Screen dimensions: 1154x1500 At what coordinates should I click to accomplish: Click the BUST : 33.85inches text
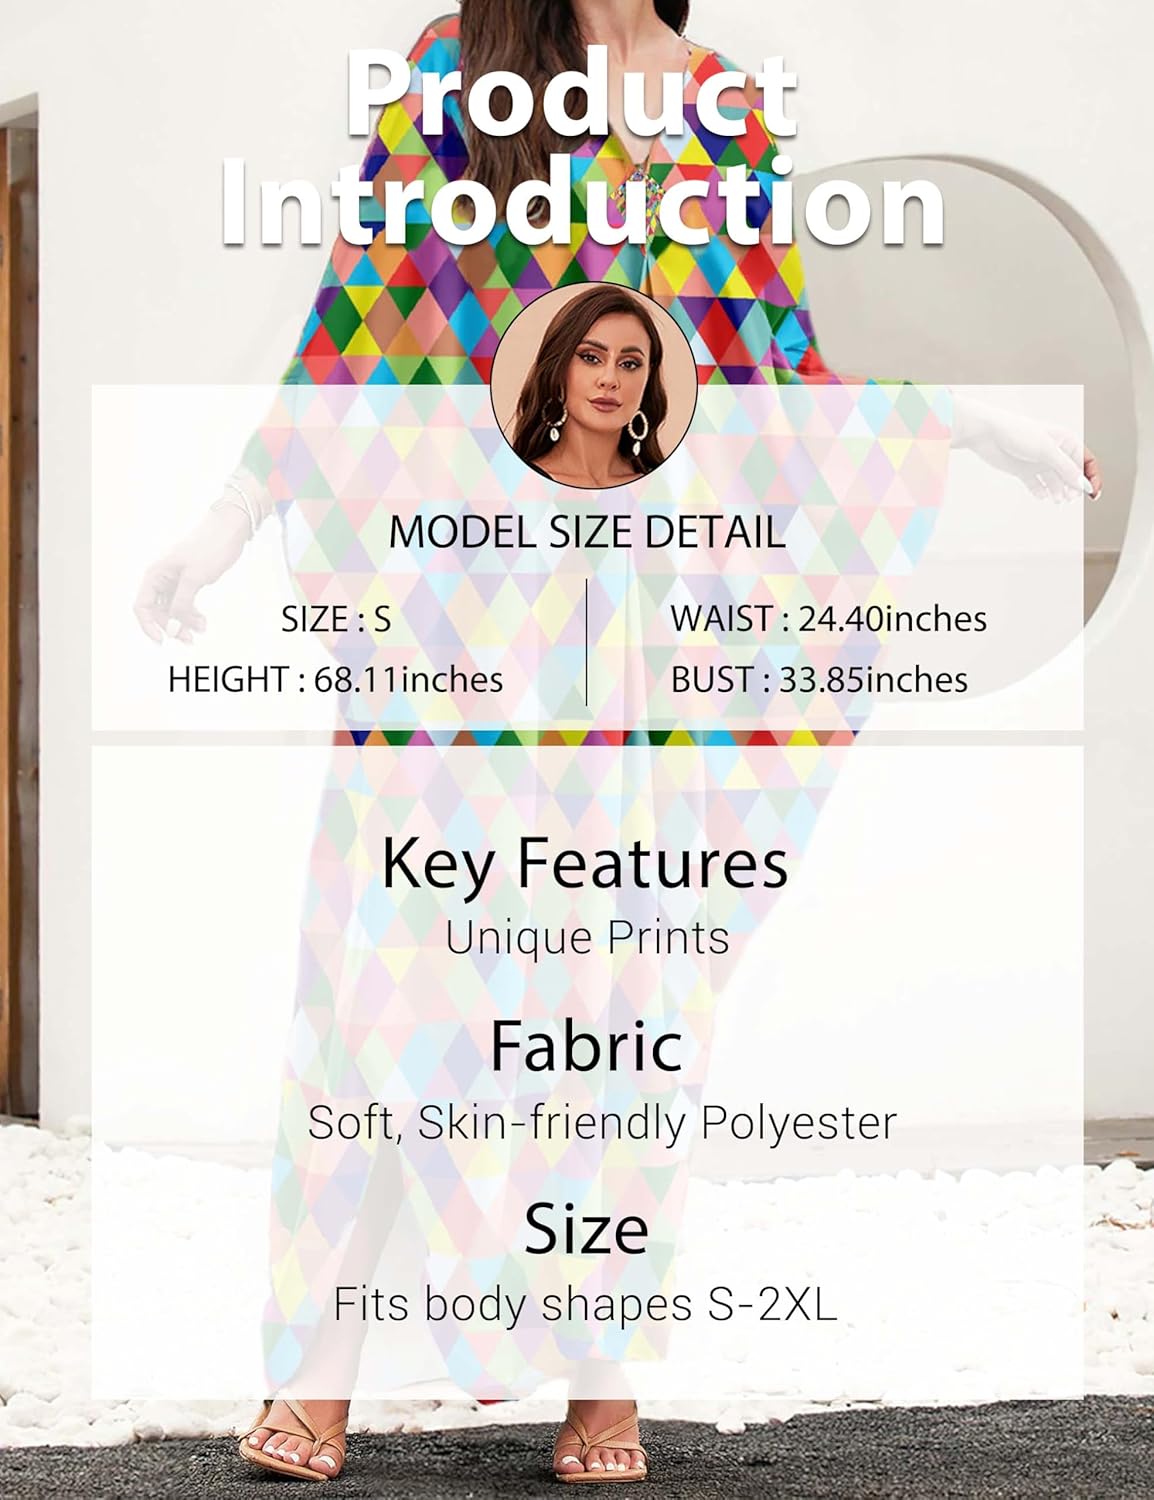[820, 680]
